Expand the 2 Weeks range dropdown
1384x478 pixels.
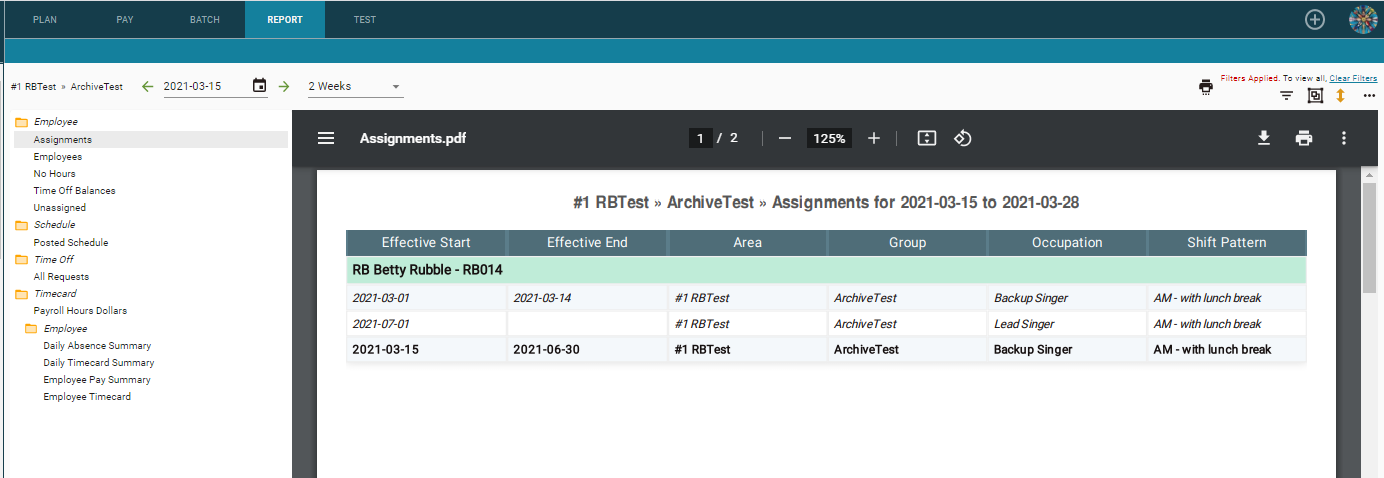(355, 86)
